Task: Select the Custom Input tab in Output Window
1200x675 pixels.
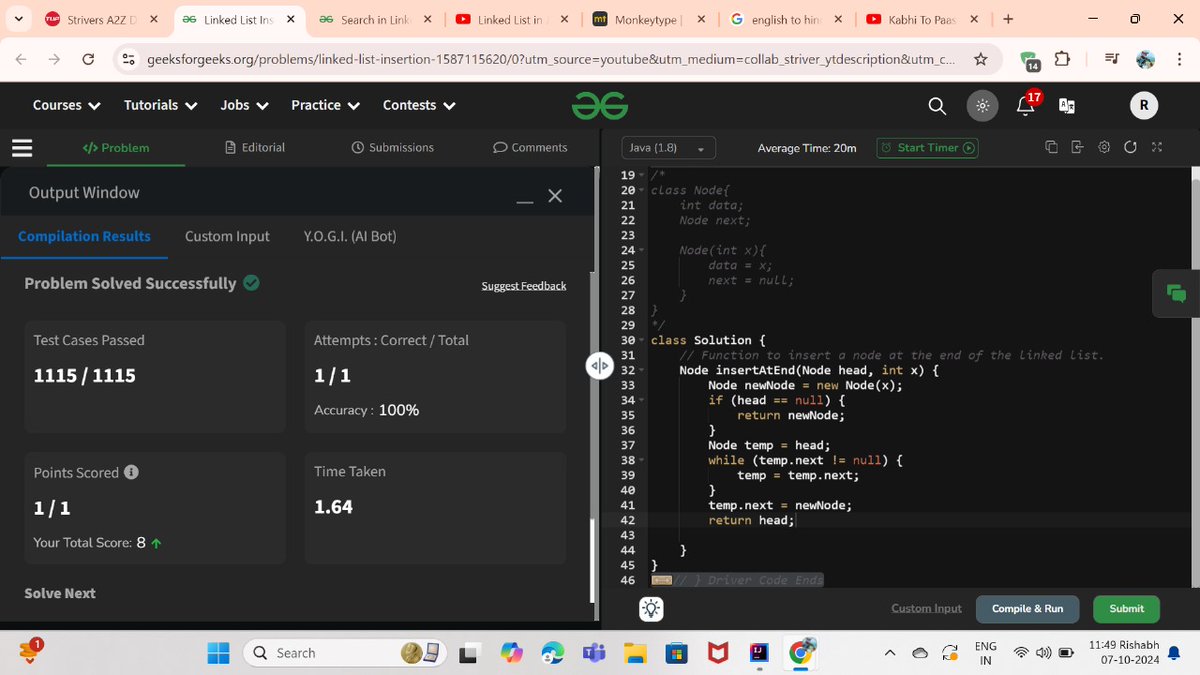Action: pyautogui.click(x=227, y=237)
